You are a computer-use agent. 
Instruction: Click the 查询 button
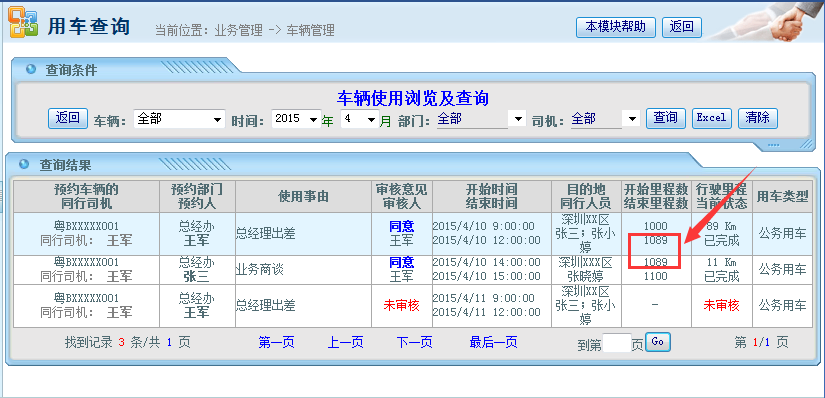point(666,118)
